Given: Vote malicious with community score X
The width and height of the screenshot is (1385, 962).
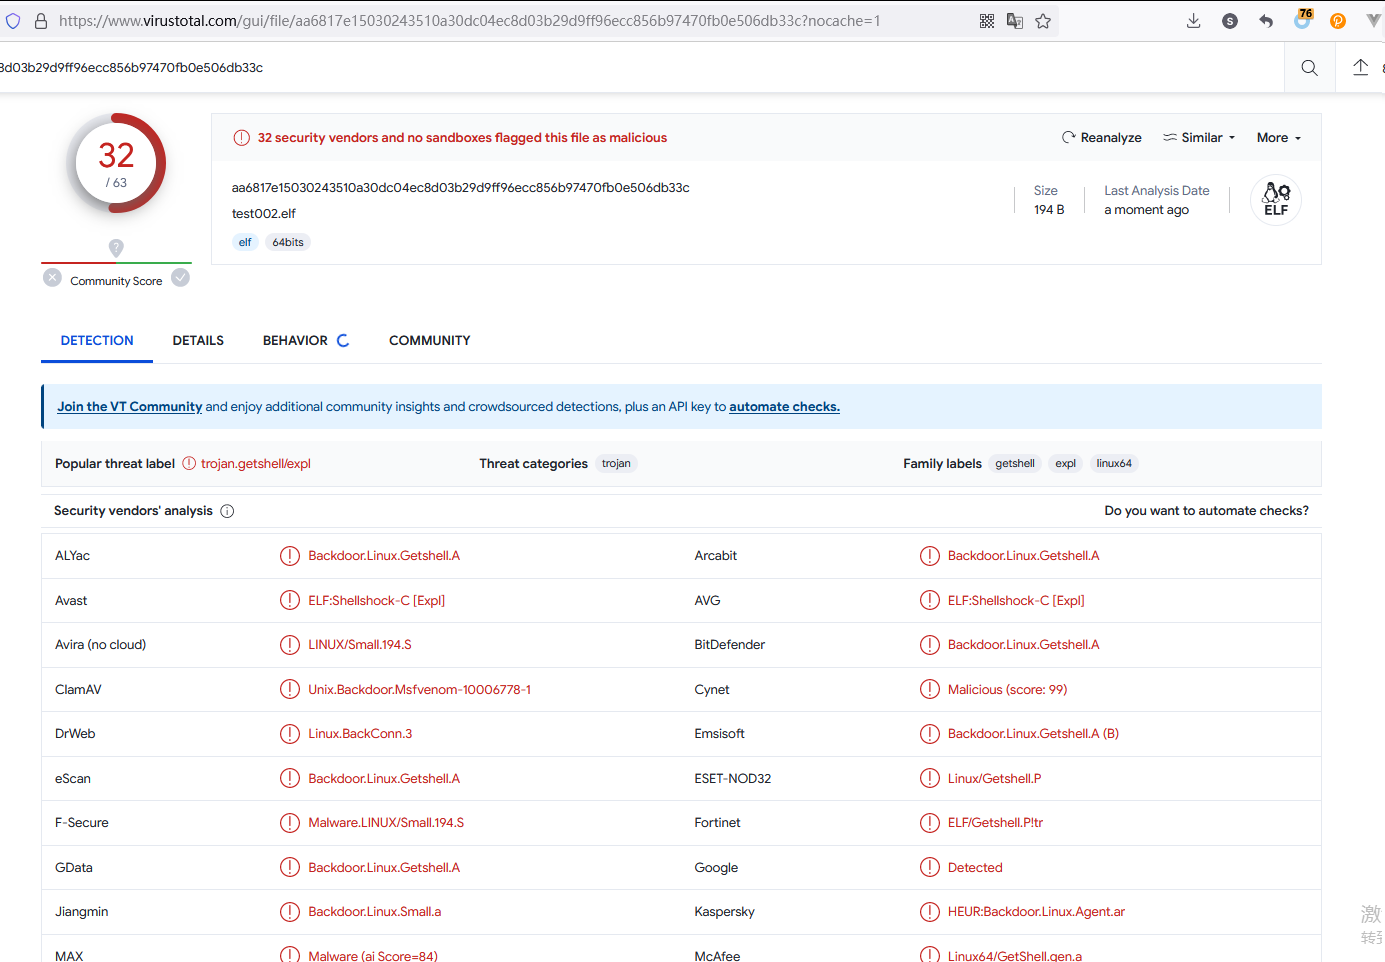Looking at the screenshot, I should pos(53,278).
